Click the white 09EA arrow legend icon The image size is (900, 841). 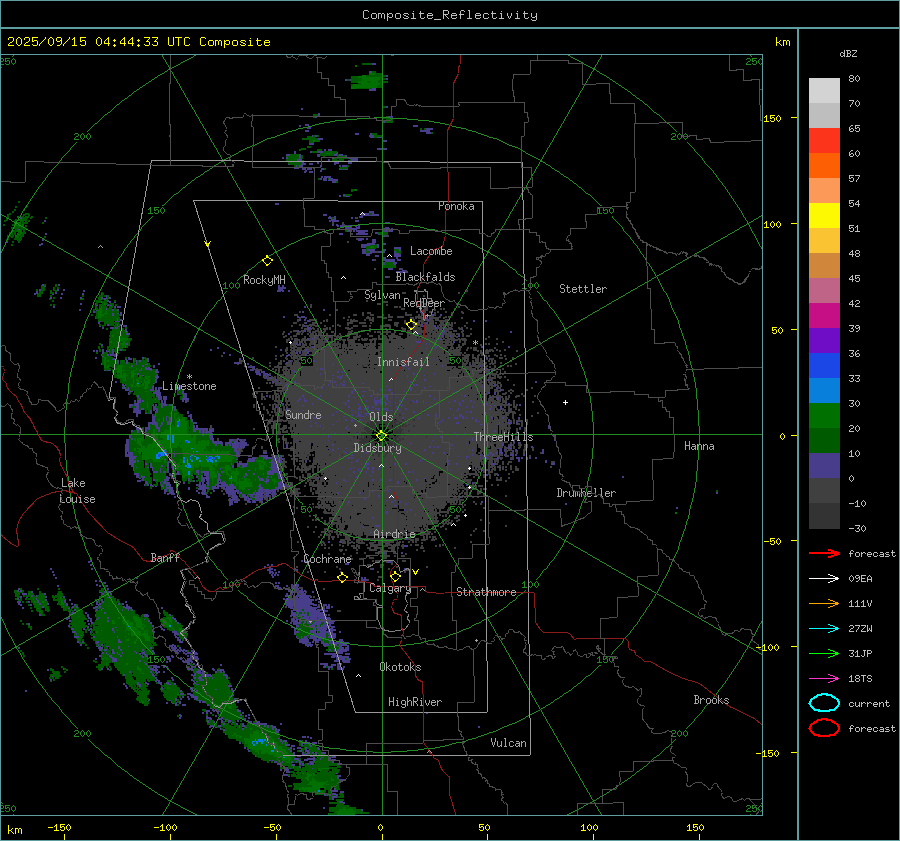pyautogui.click(x=824, y=579)
